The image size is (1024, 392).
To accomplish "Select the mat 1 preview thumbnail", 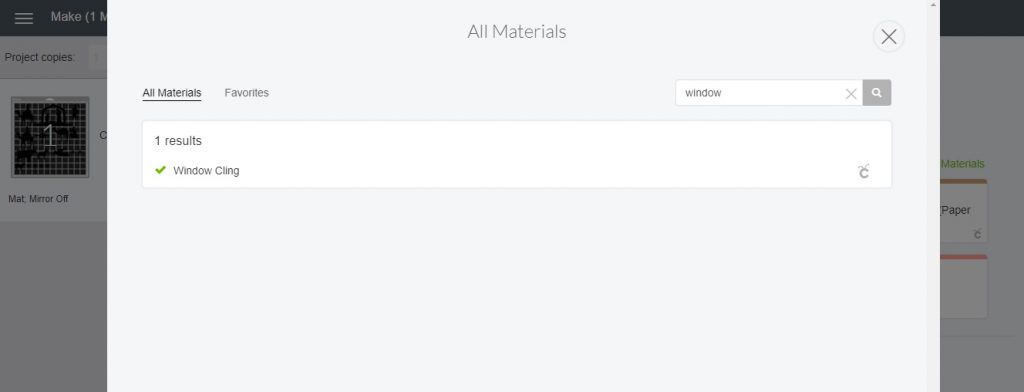I will point(50,137).
